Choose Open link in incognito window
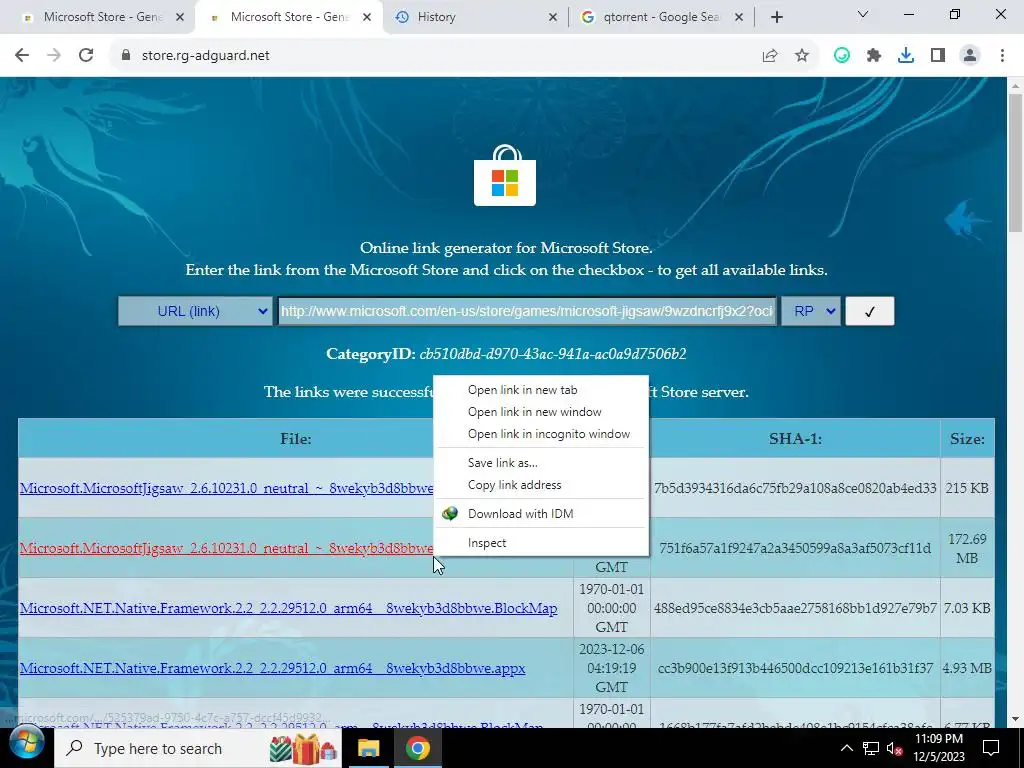 point(541,434)
